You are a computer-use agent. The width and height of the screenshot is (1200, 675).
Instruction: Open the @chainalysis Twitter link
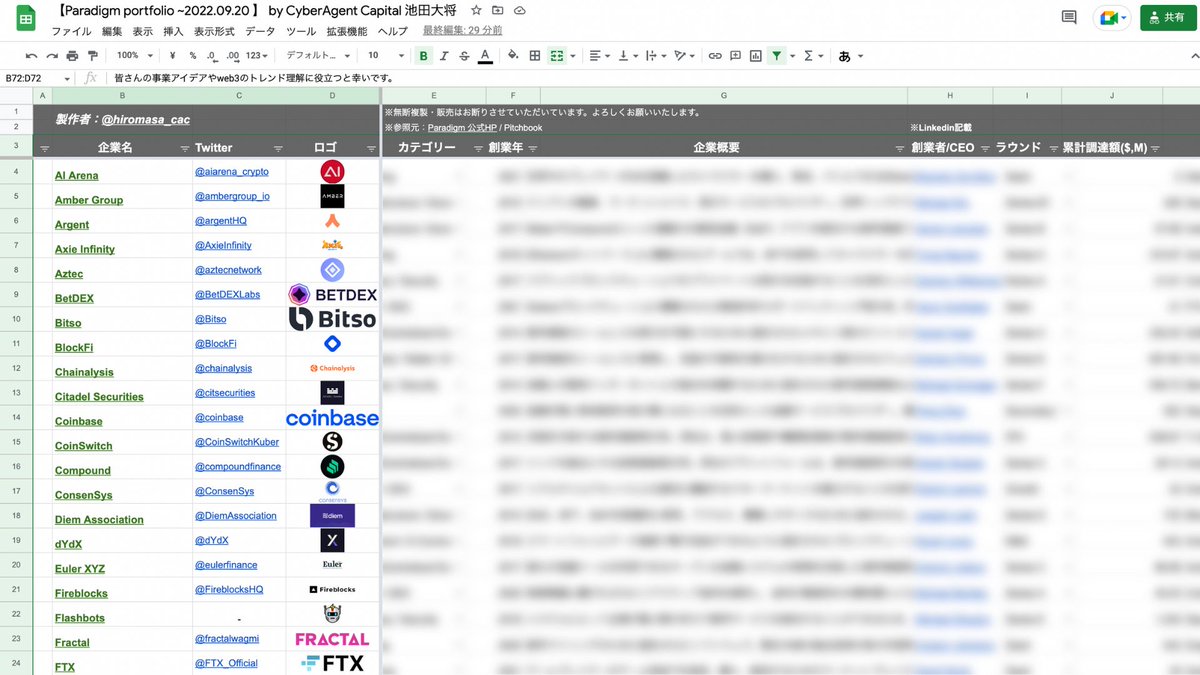223,369
